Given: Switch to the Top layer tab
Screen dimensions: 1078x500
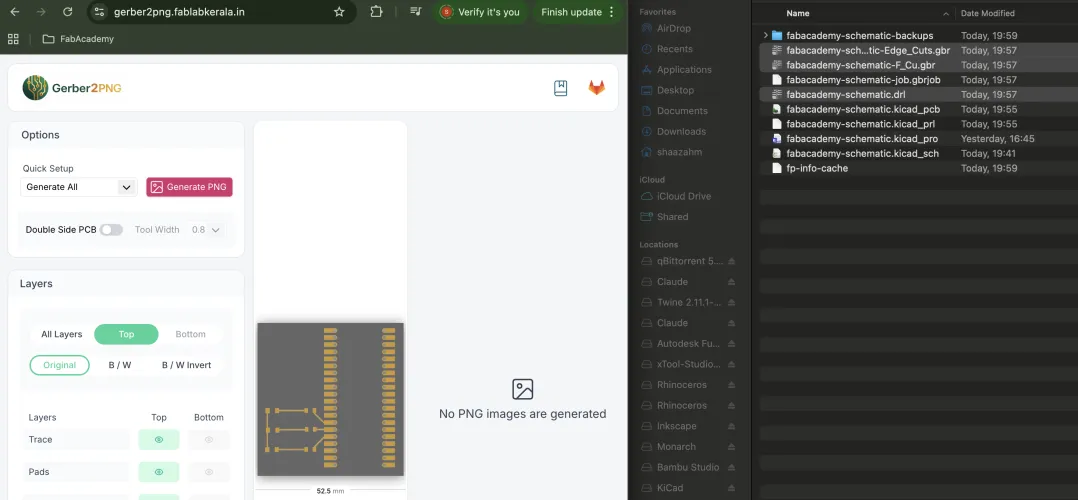Looking at the screenshot, I should pos(126,334).
